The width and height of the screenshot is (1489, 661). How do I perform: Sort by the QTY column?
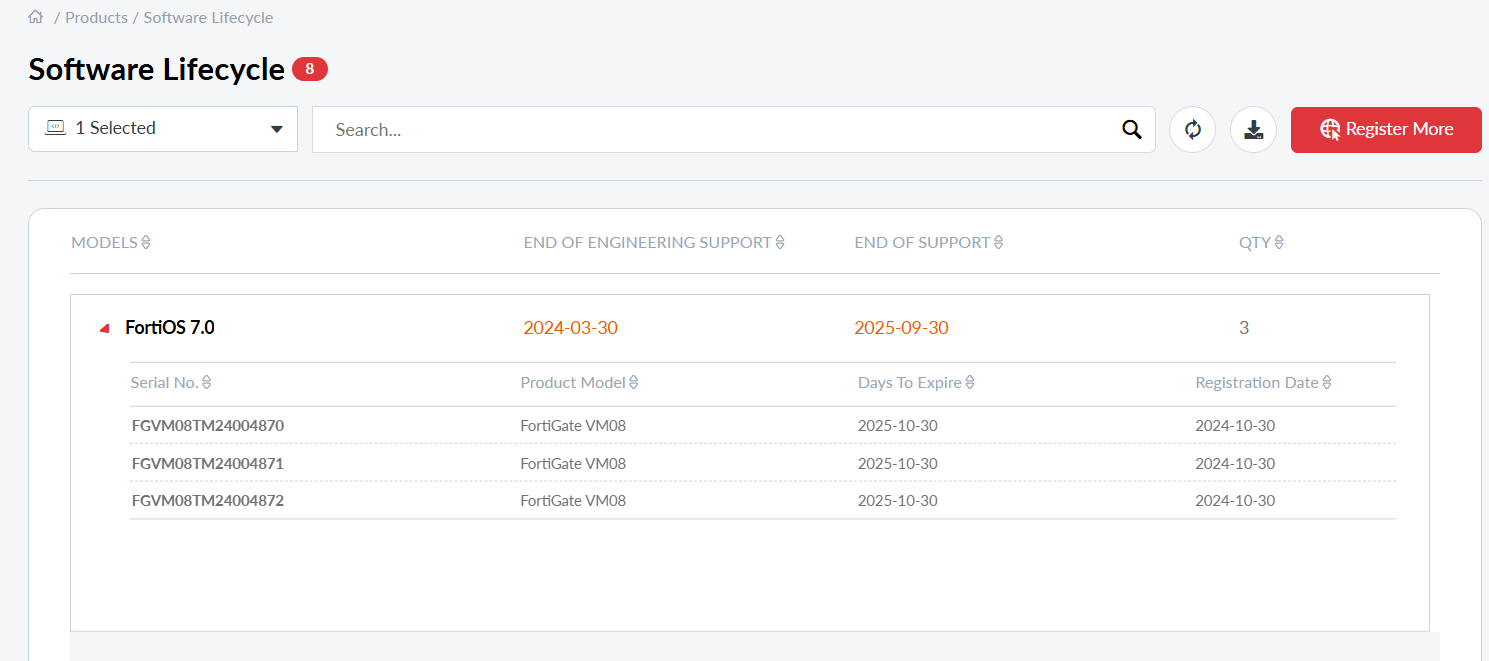[x=1261, y=242]
